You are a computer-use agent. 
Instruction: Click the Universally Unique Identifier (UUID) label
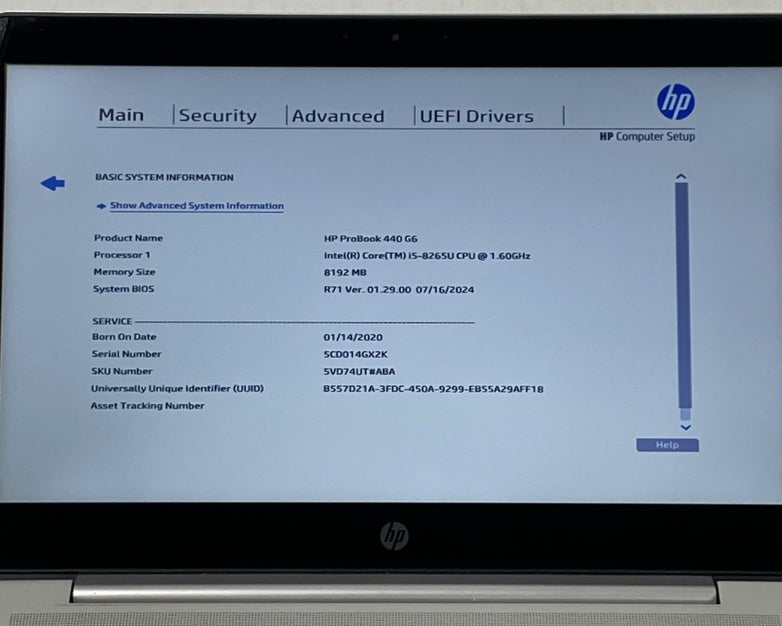(178, 389)
